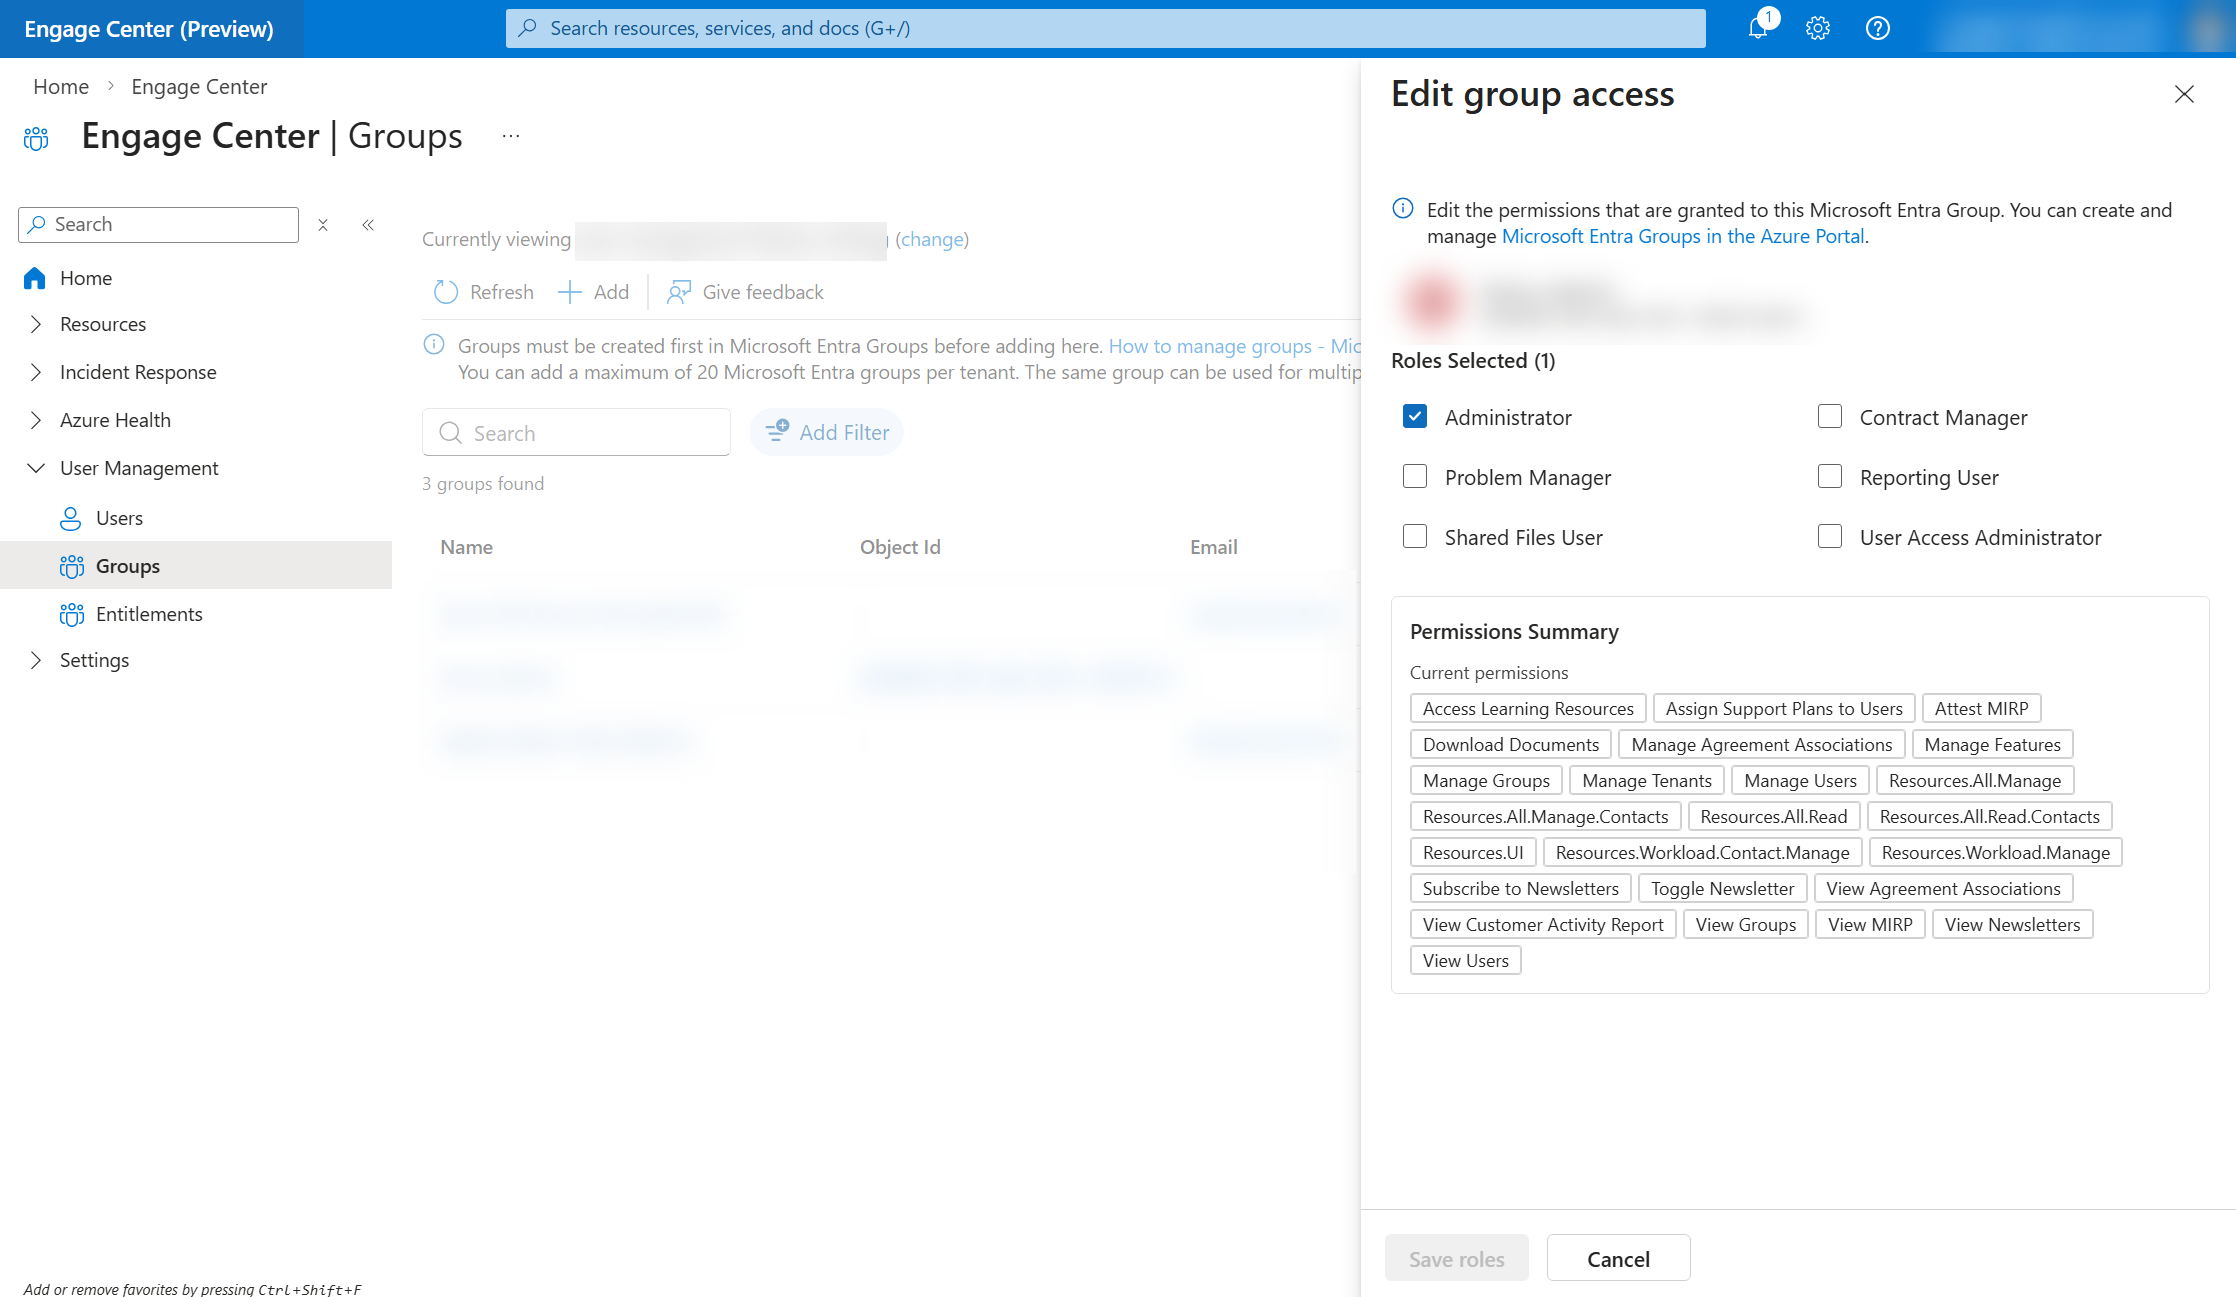2236x1297 pixels.
Task: Click the Attest MIRP permission tag
Action: pos(1981,708)
